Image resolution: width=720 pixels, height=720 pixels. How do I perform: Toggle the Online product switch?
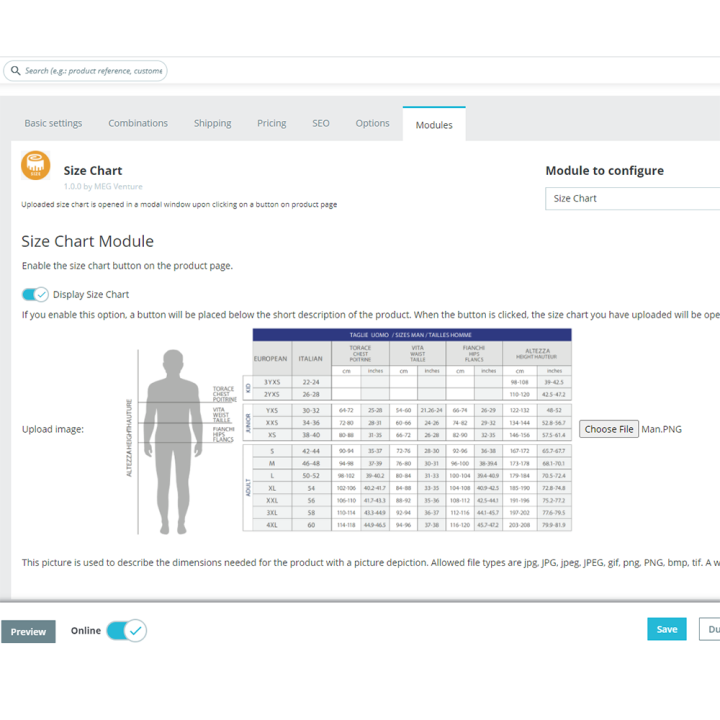point(127,630)
